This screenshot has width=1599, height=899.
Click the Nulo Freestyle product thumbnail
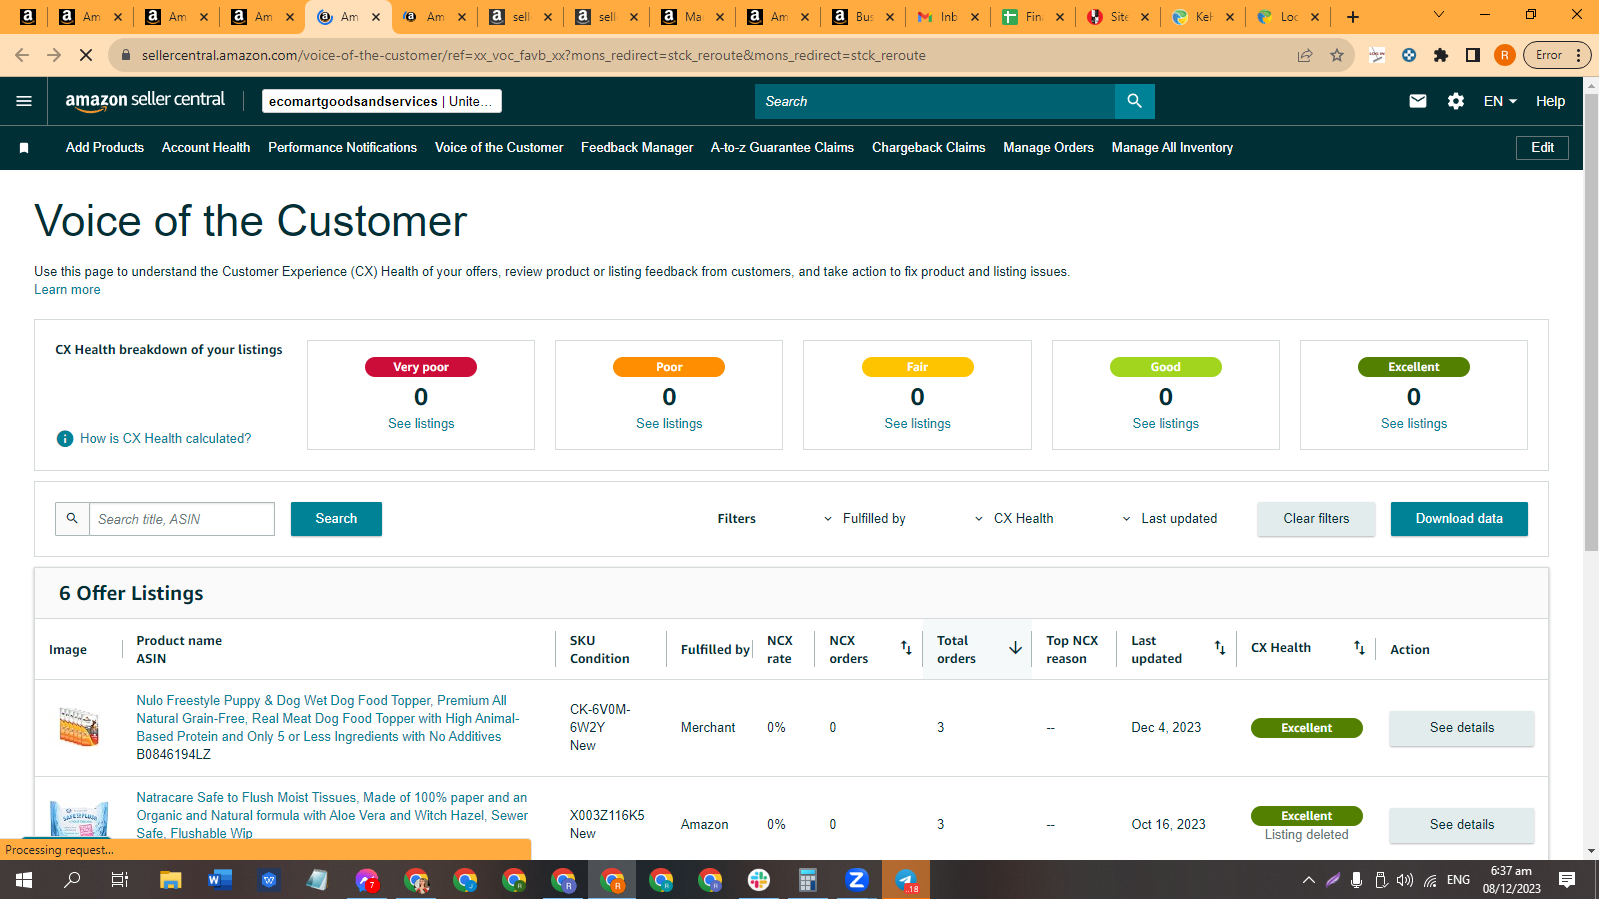[x=79, y=727]
